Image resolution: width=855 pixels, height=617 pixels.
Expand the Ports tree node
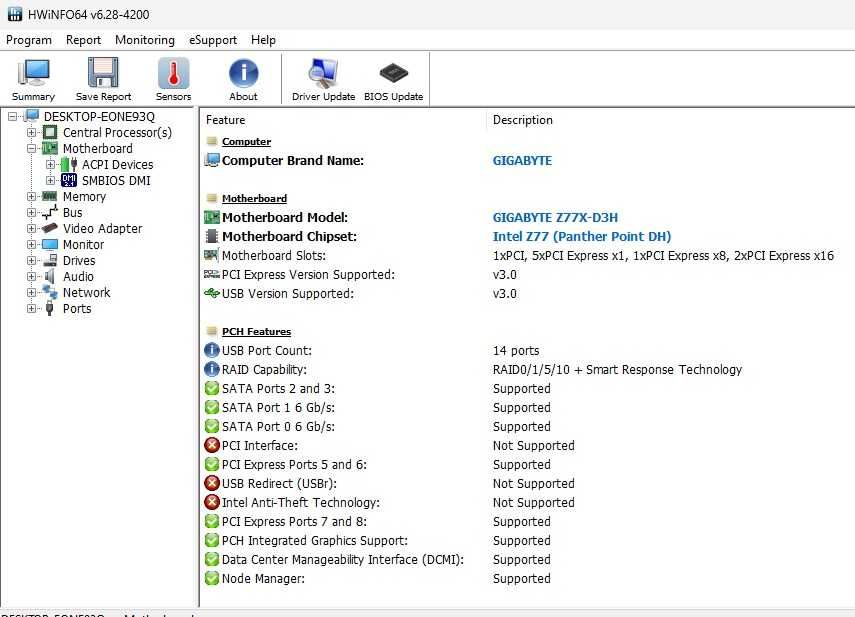[x=31, y=308]
